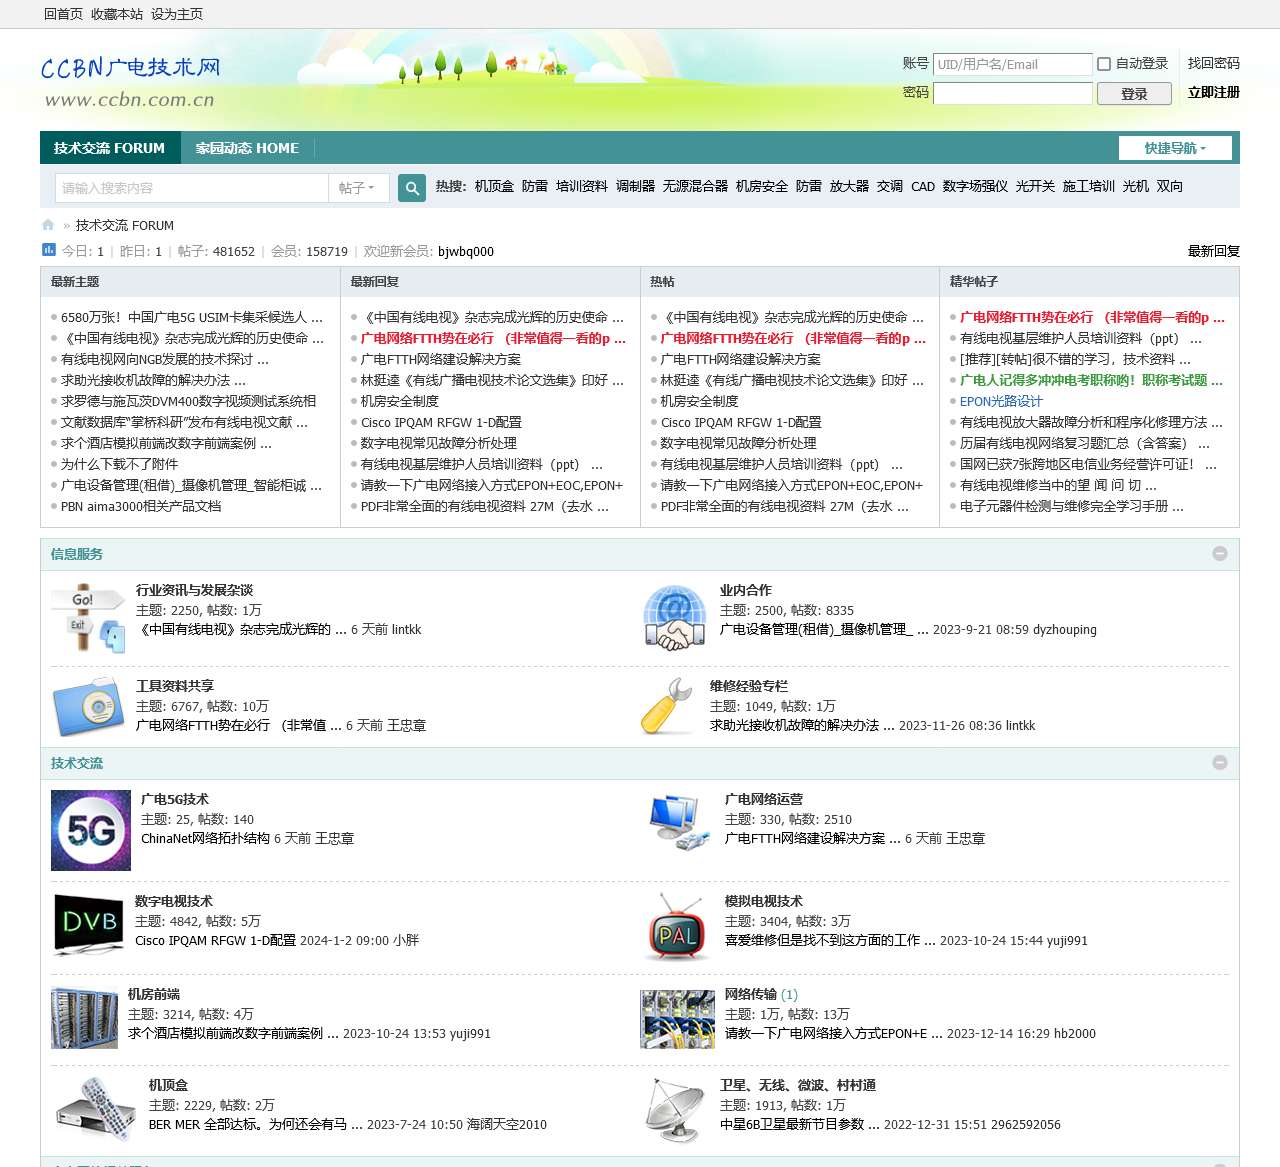Collapse the 信息服务 section
The image size is (1280, 1167).
click(1219, 554)
